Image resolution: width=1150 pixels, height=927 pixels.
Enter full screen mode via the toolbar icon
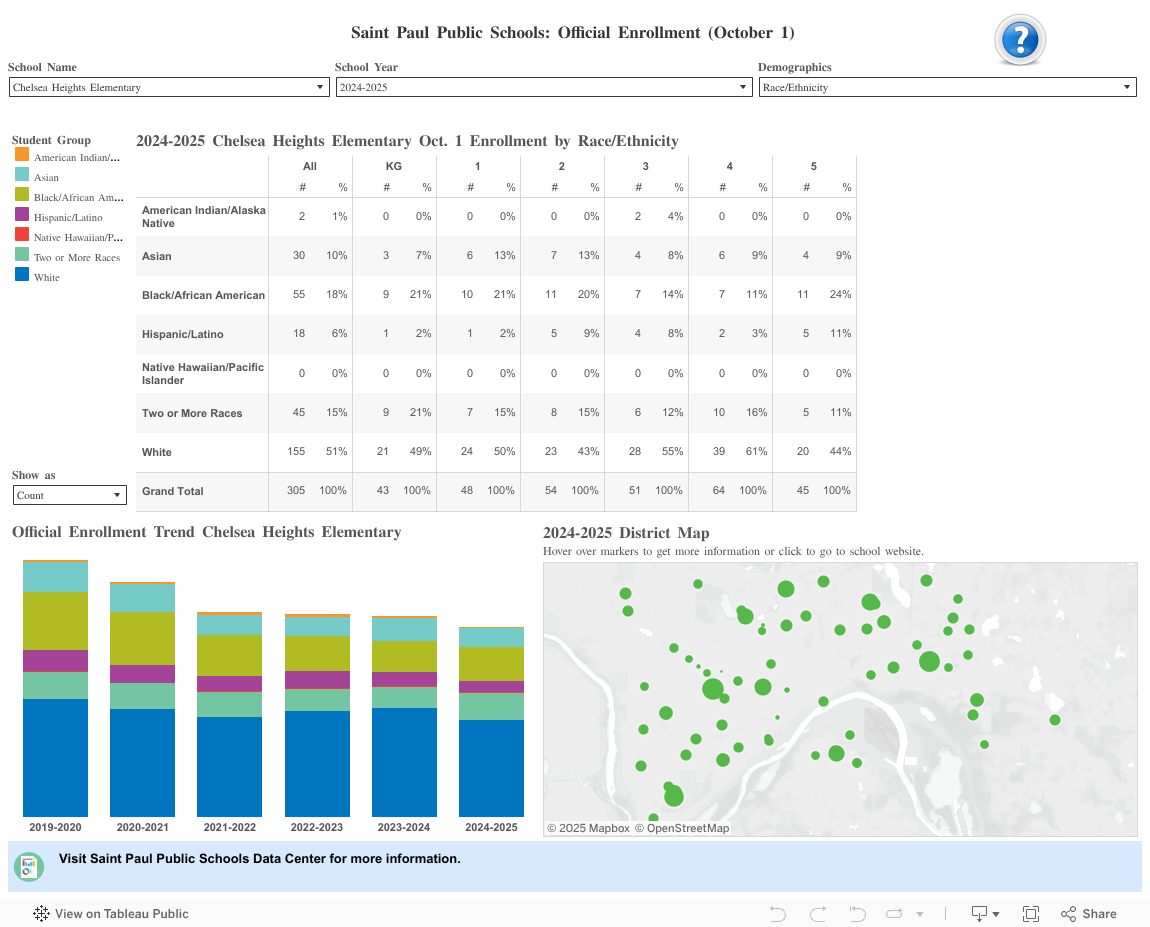(1031, 913)
